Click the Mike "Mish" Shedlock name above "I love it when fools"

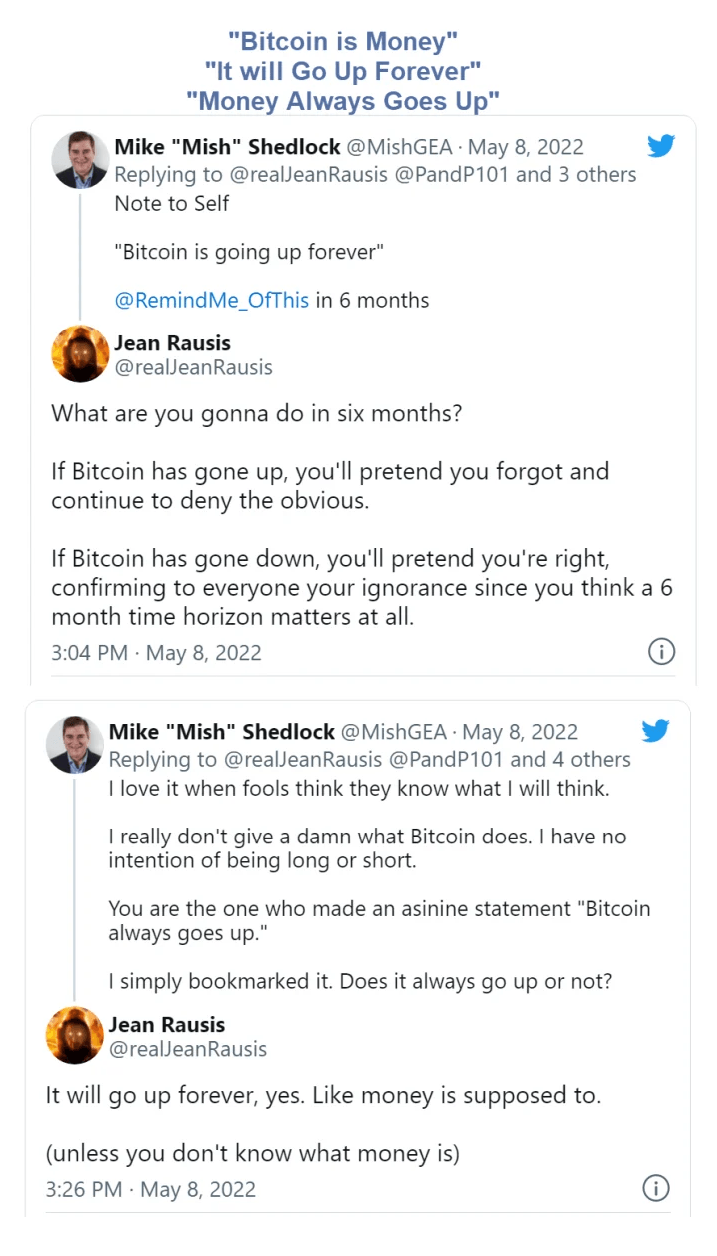(221, 732)
